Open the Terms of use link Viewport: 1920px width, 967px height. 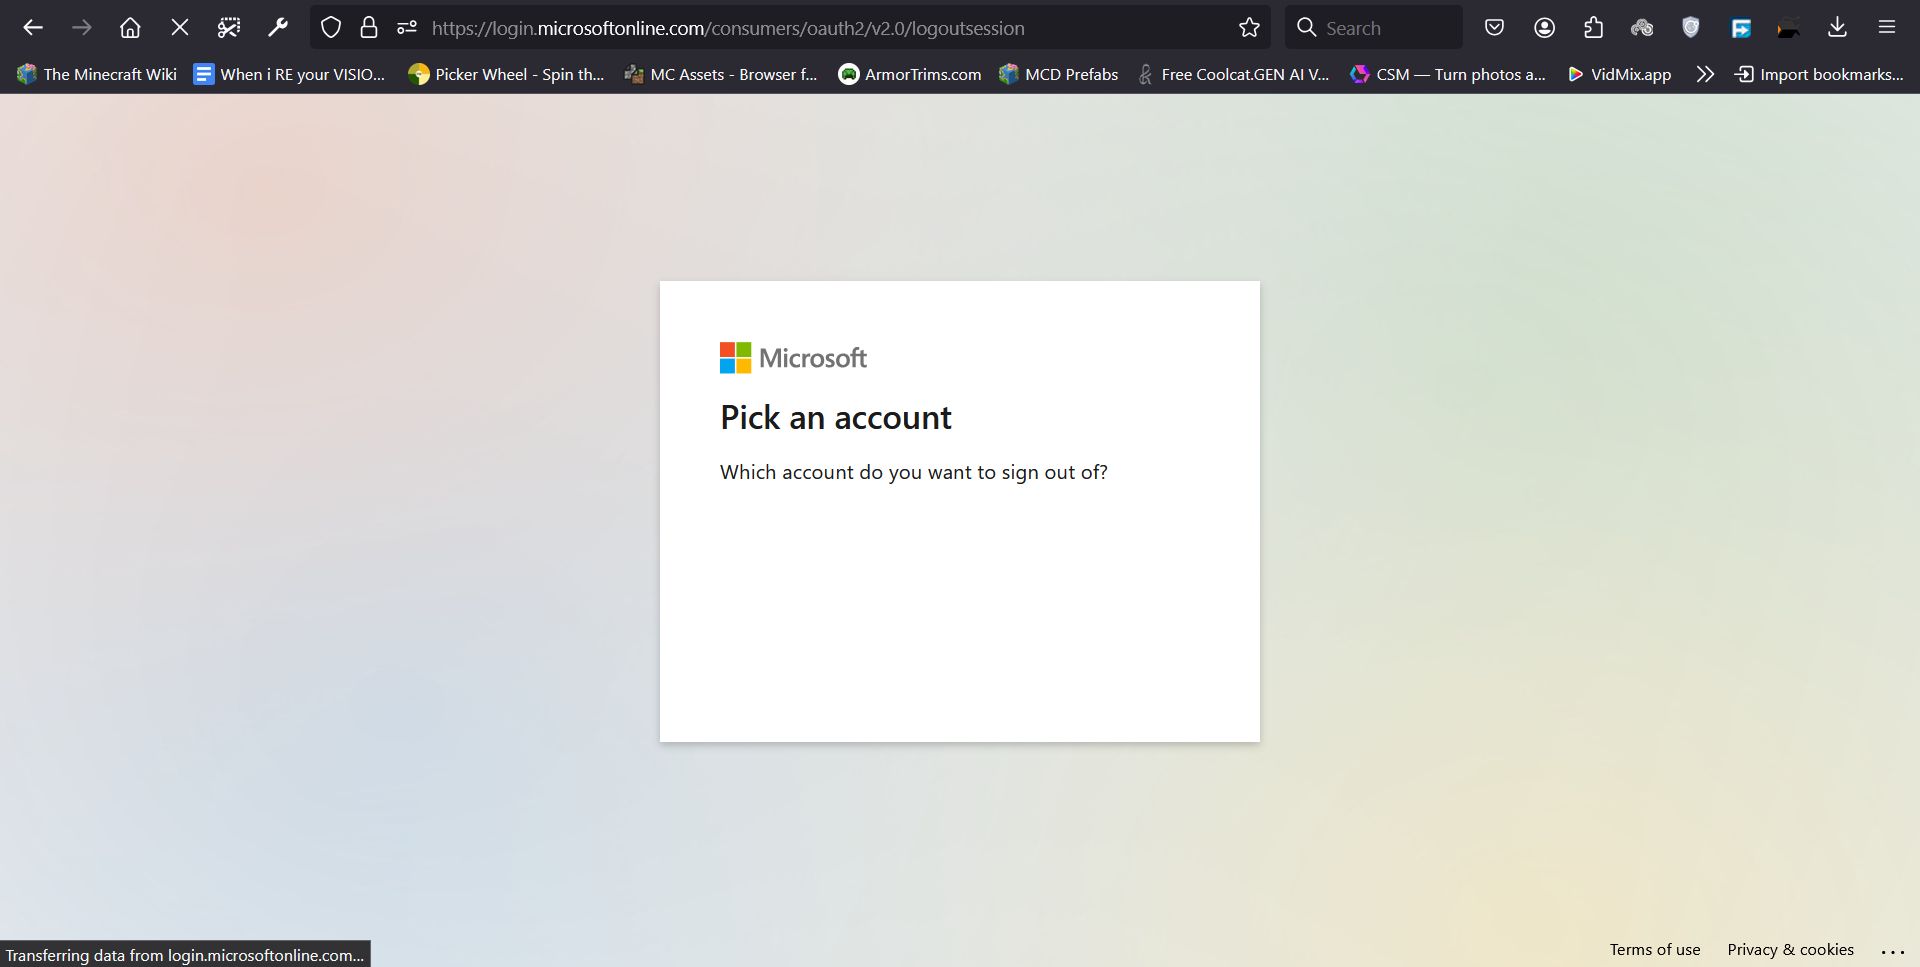point(1655,950)
